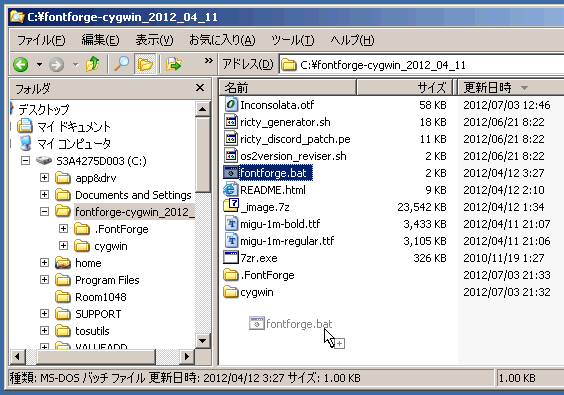564x395 pixels.
Task: Expand the cygwin tree node
Action: [63, 246]
